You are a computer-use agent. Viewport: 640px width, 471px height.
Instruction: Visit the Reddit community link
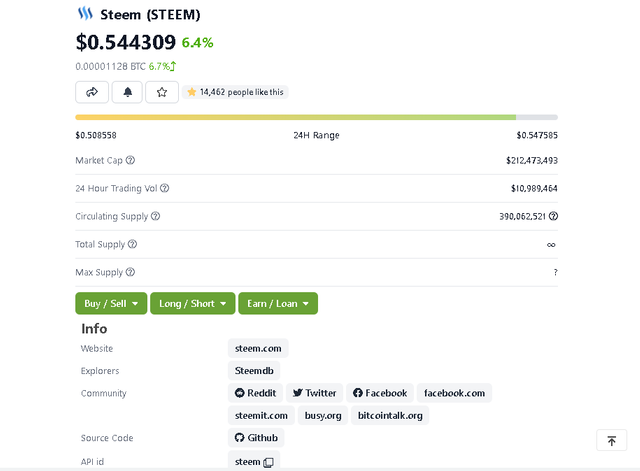tap(256, 393)
